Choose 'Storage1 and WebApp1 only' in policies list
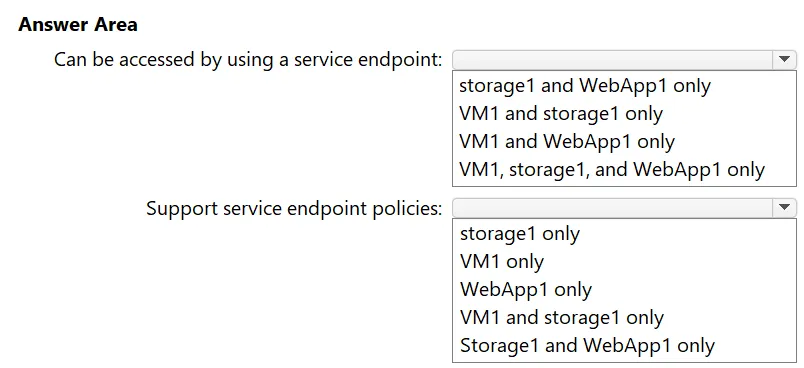 (587, 345)
